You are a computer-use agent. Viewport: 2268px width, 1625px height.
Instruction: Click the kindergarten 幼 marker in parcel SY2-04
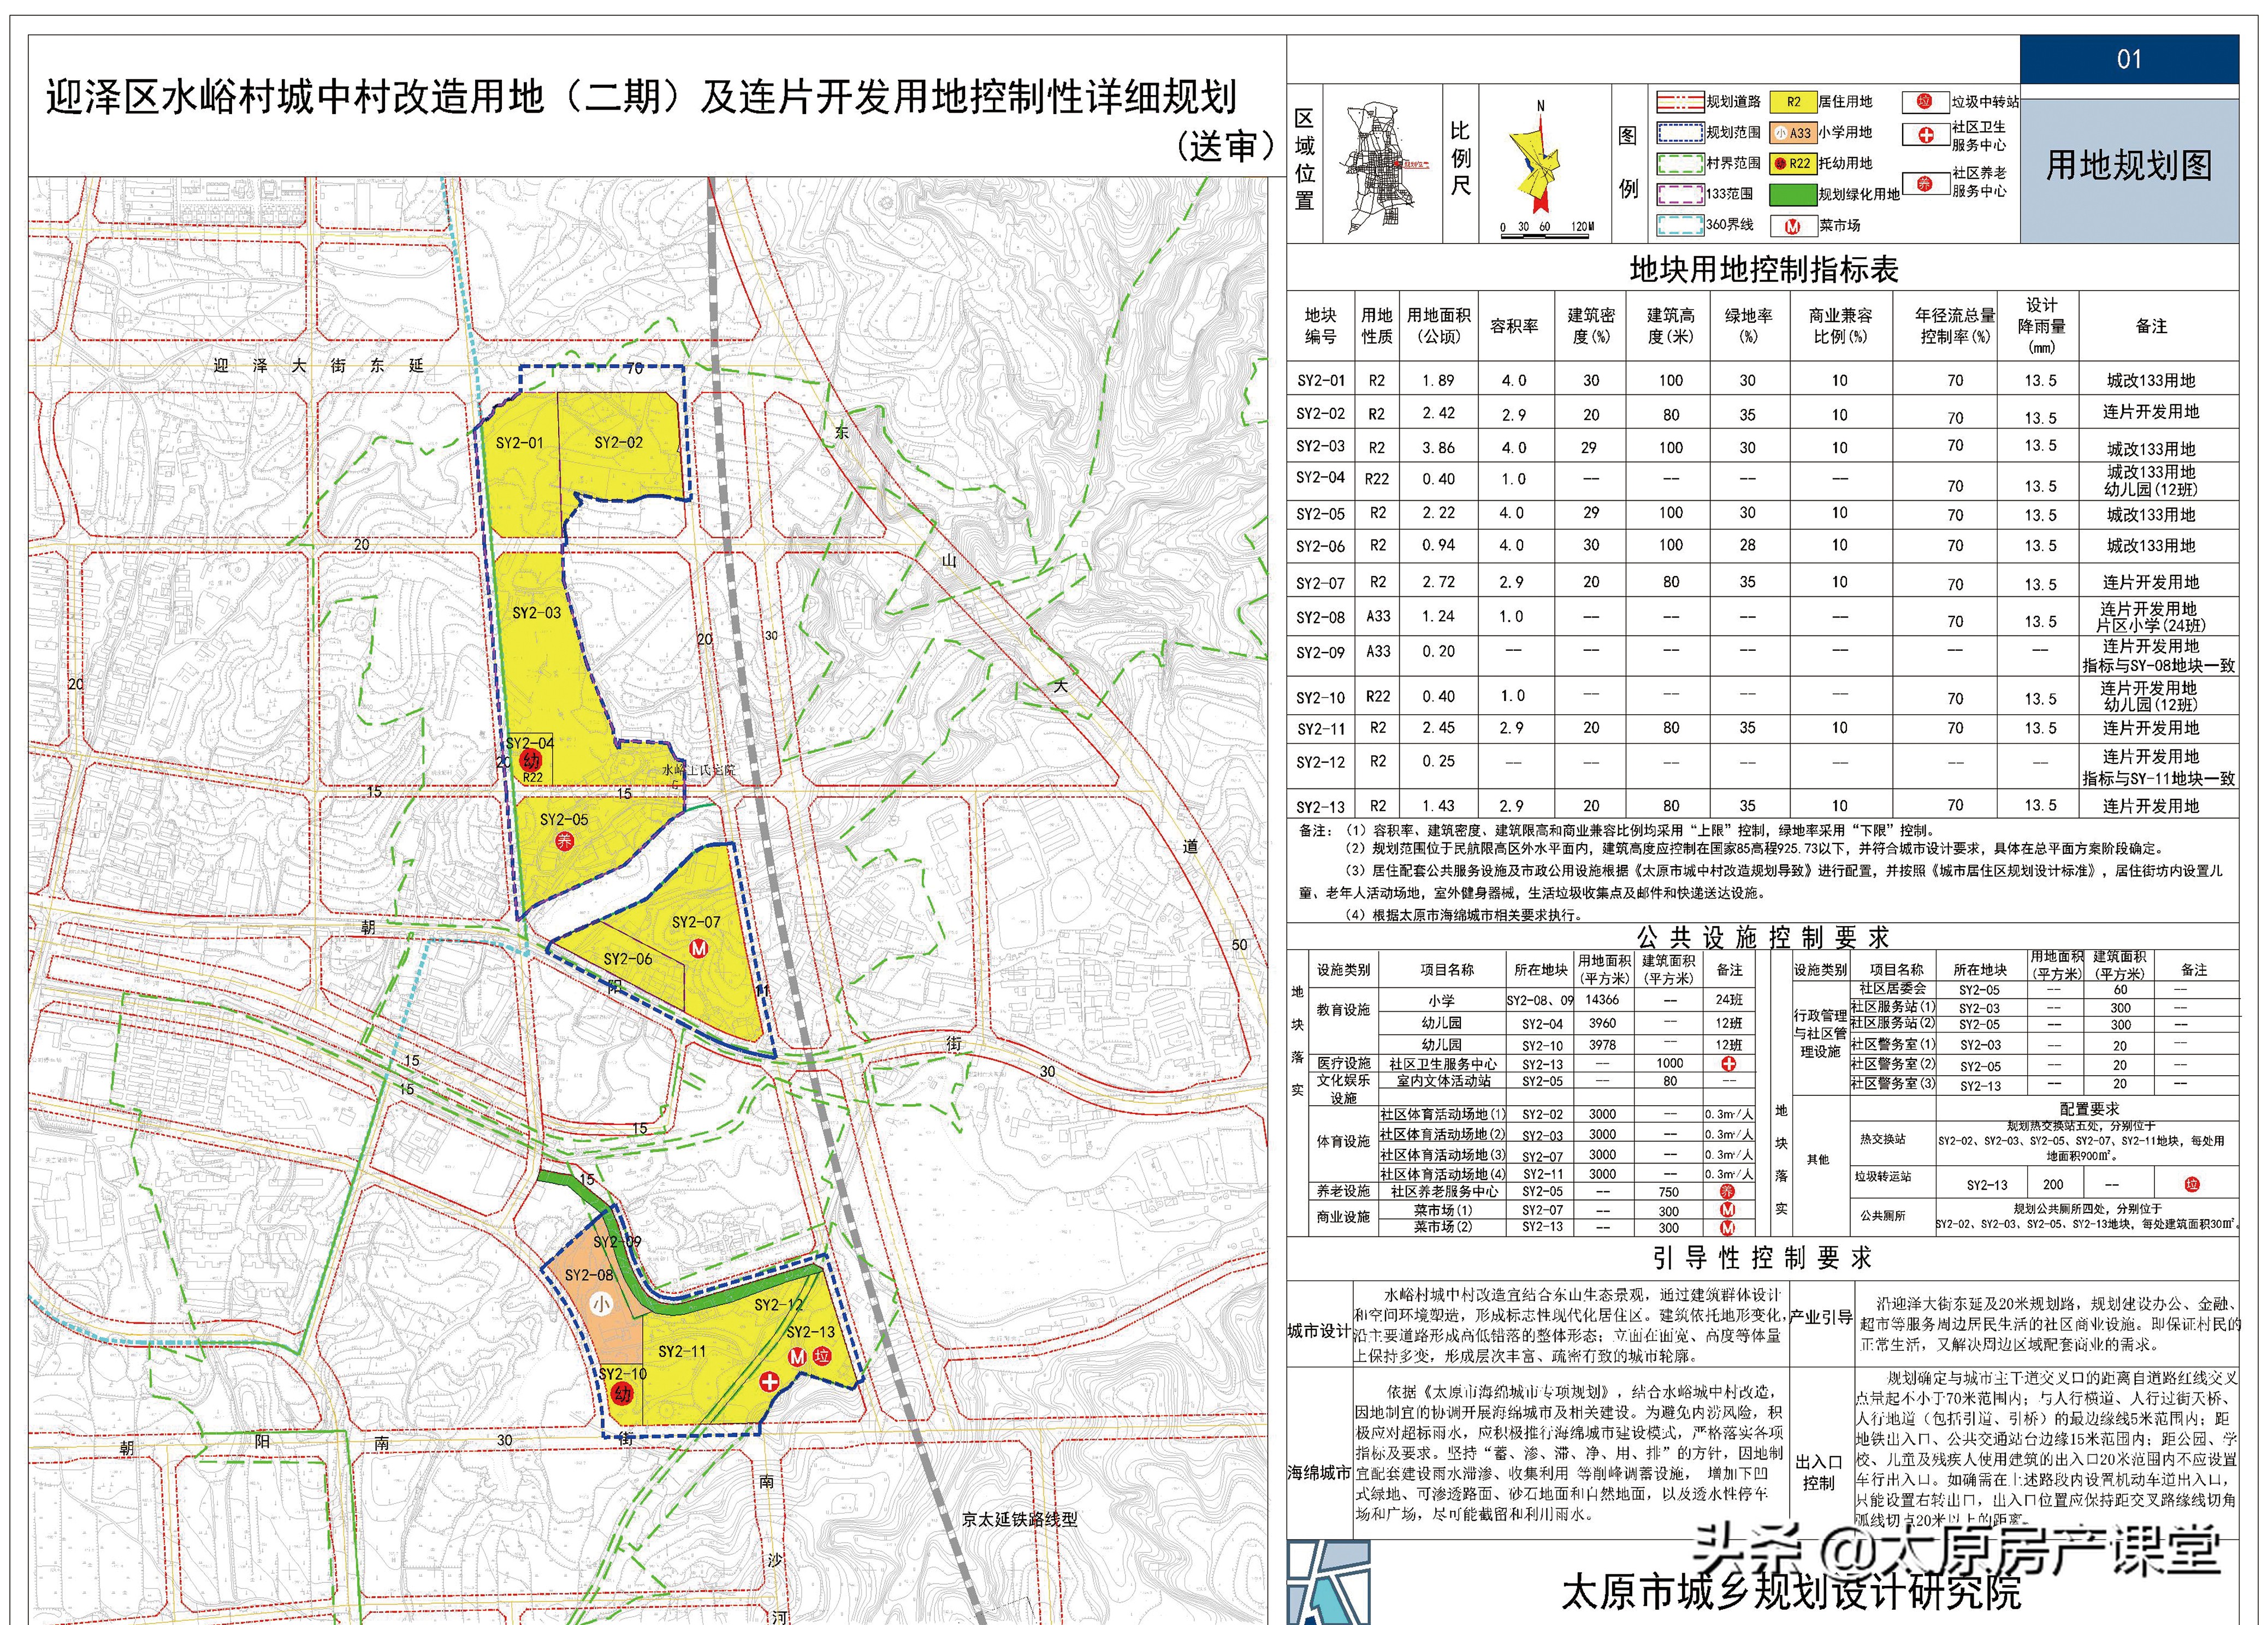click(530, 761)
